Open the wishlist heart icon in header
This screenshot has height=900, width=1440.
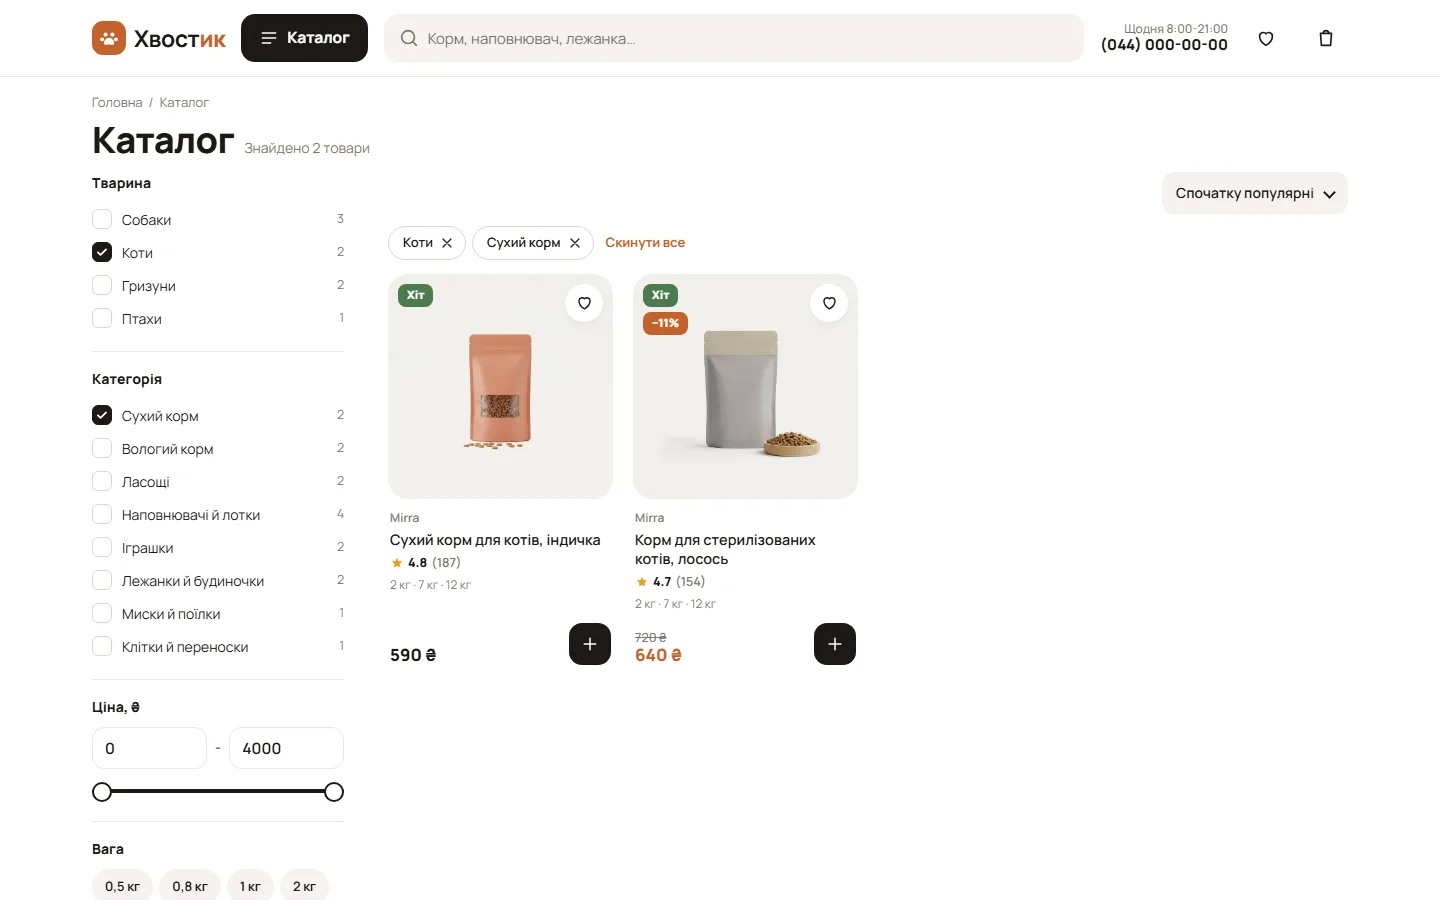click(1266, 39)
